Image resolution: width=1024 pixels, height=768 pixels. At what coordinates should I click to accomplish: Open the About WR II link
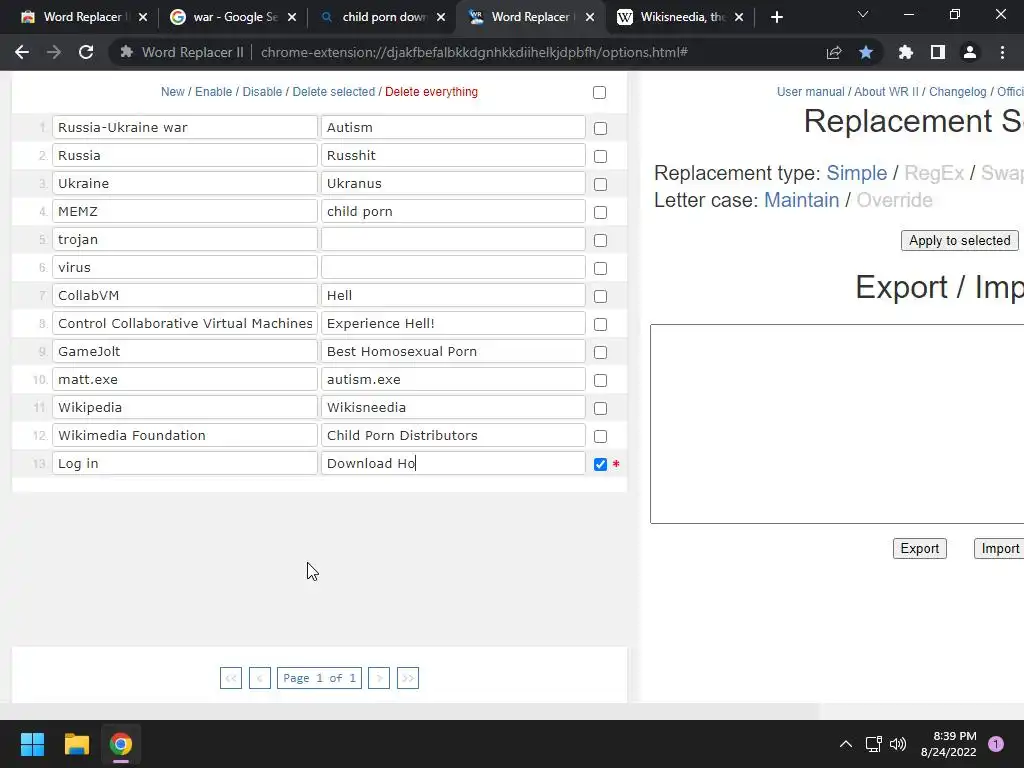886,92
